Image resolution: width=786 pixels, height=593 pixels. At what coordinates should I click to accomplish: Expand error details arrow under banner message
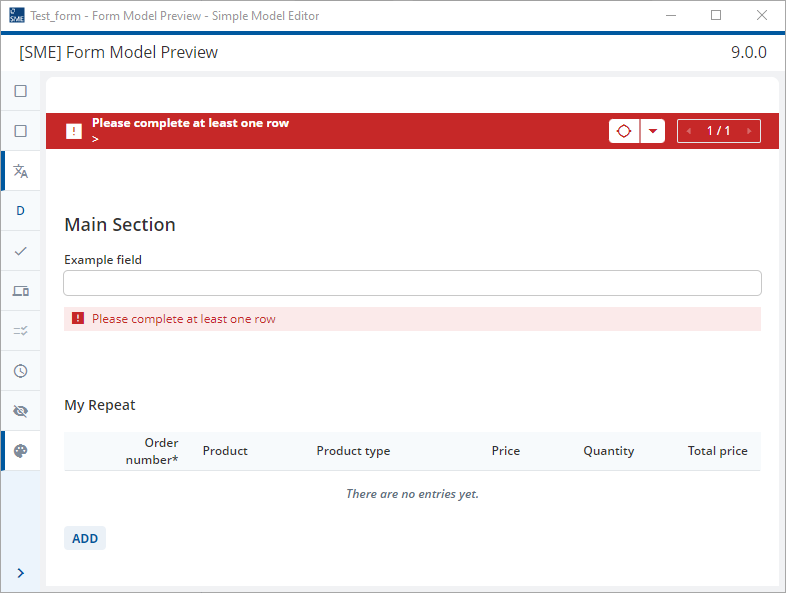pos(95,139)
